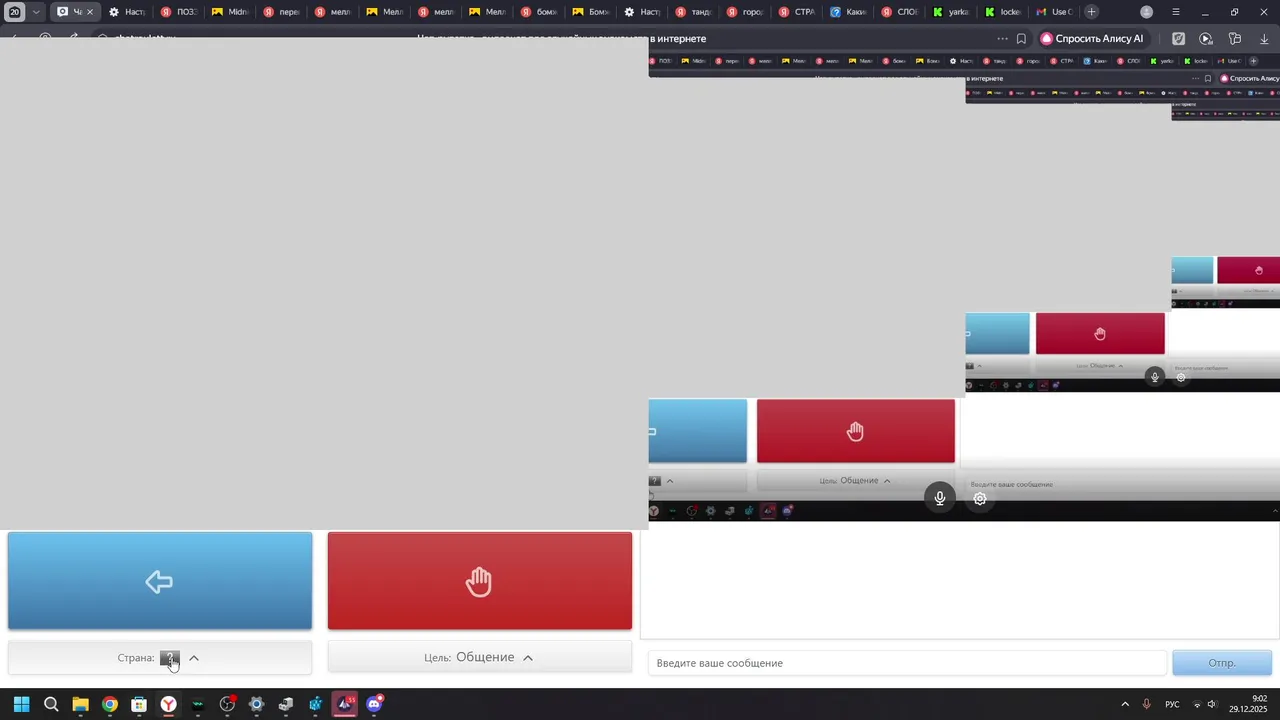Open OBS Studio from the taskbar

click(x=227, y=704)
